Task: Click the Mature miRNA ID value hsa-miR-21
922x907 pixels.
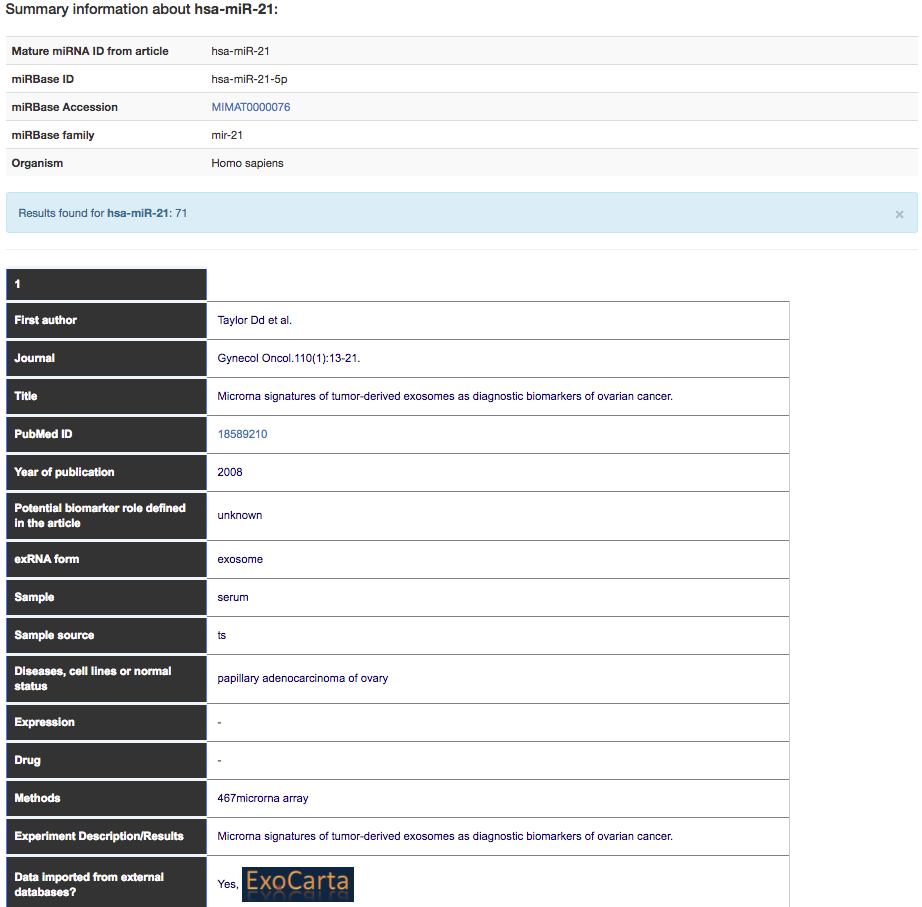Action: point(240,51)
